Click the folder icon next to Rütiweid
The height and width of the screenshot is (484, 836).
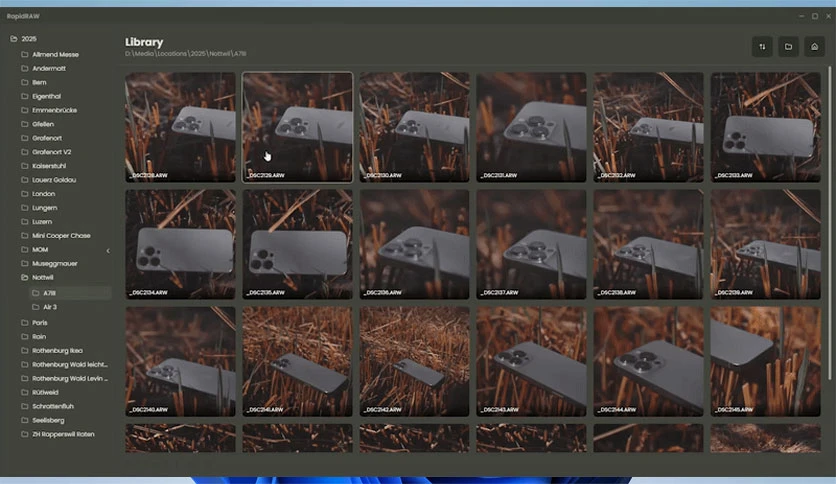pos(25,392)
